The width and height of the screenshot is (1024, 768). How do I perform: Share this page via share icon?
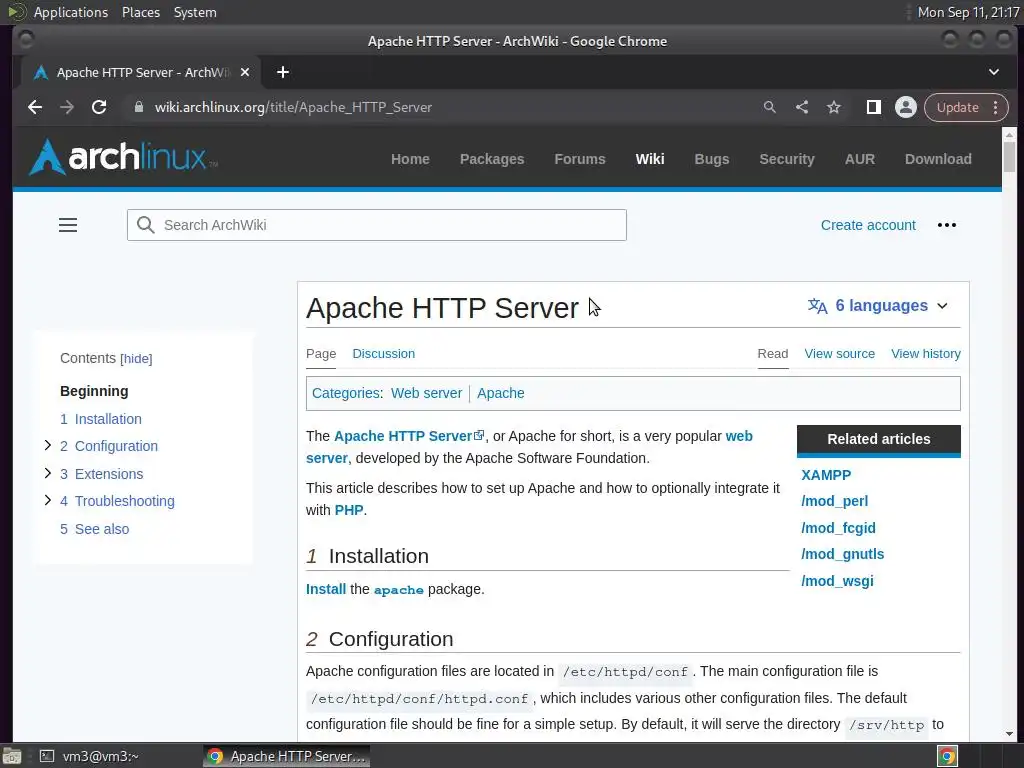click(x=802, y=107)
